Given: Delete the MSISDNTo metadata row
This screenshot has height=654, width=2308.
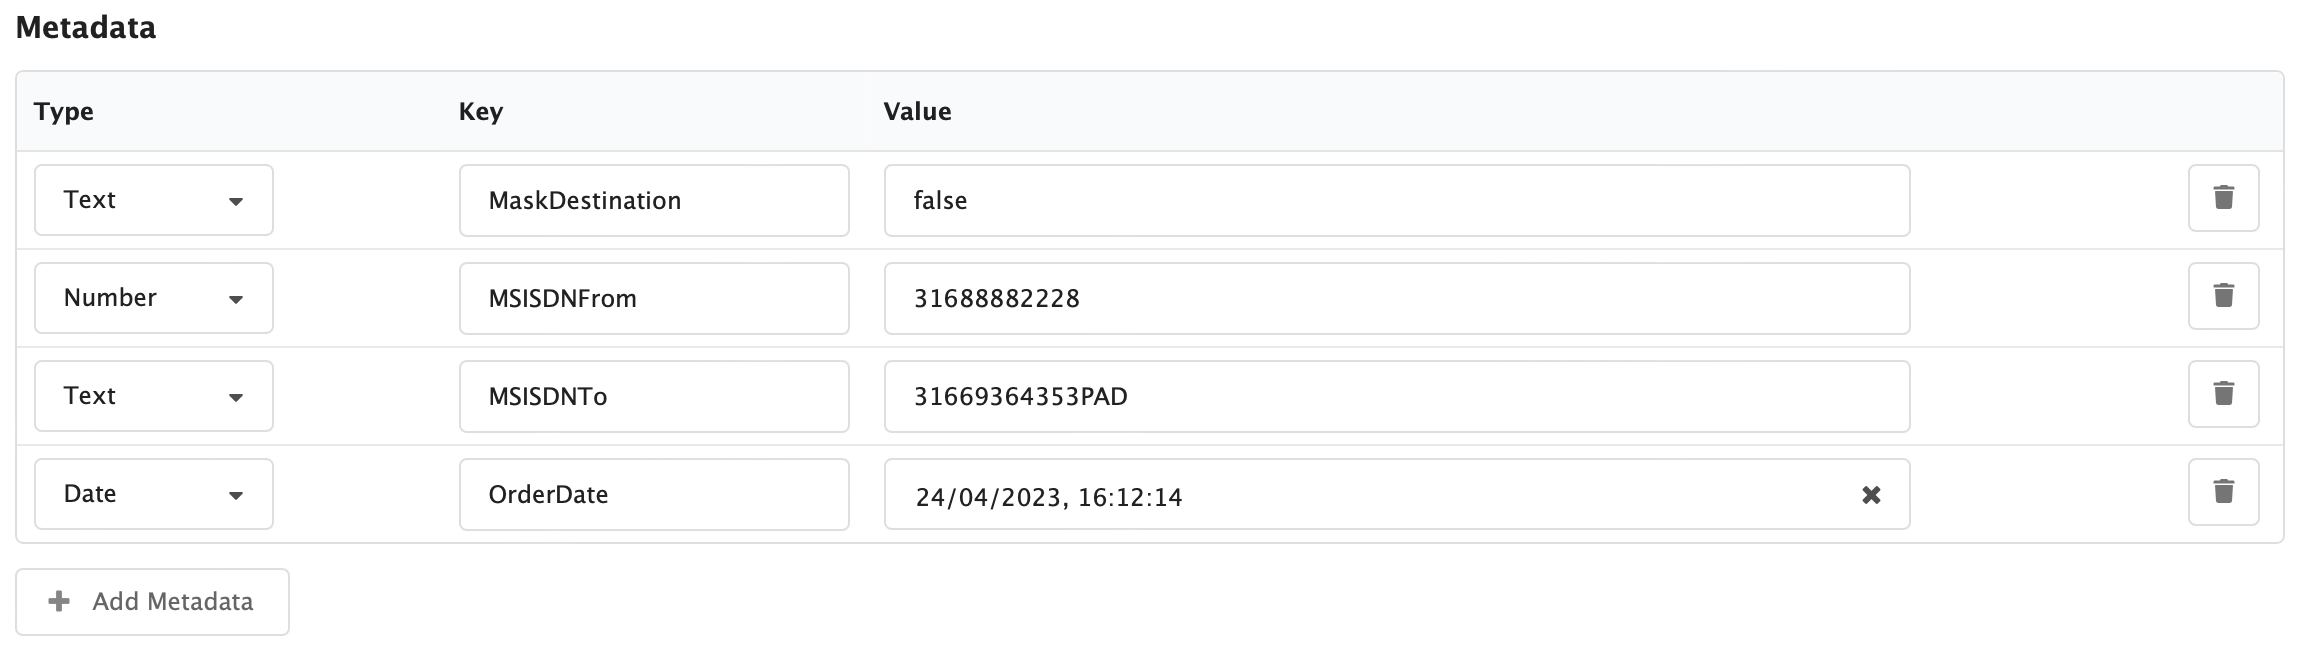Looking at the screenshot, I should [2224, 395].
